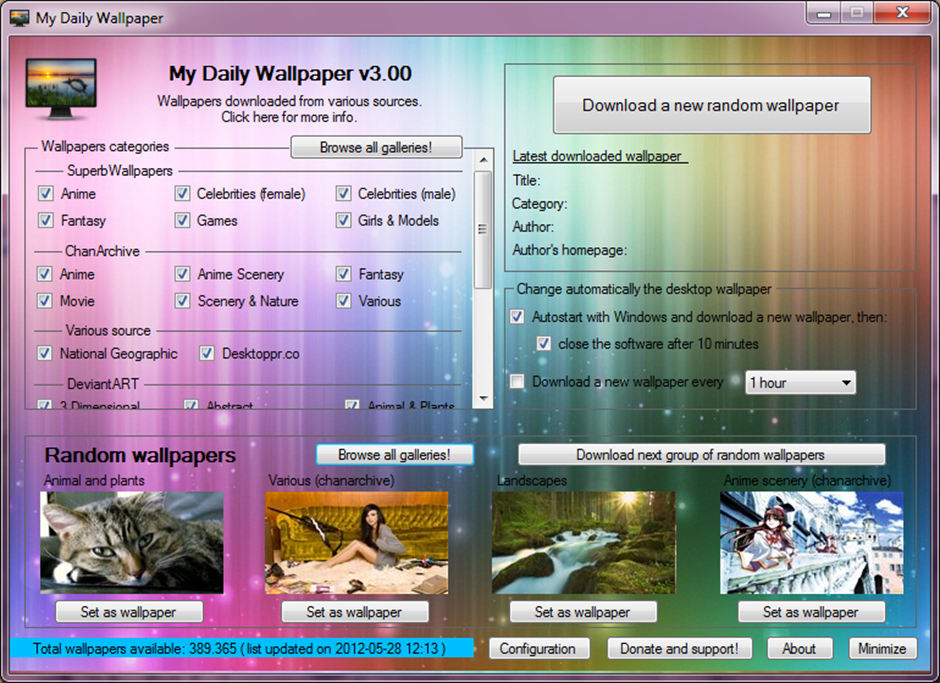The height and width of the screenshot is (683, 940).
Task: Click the SuperbWallpapers group heading
Action: 120,171
